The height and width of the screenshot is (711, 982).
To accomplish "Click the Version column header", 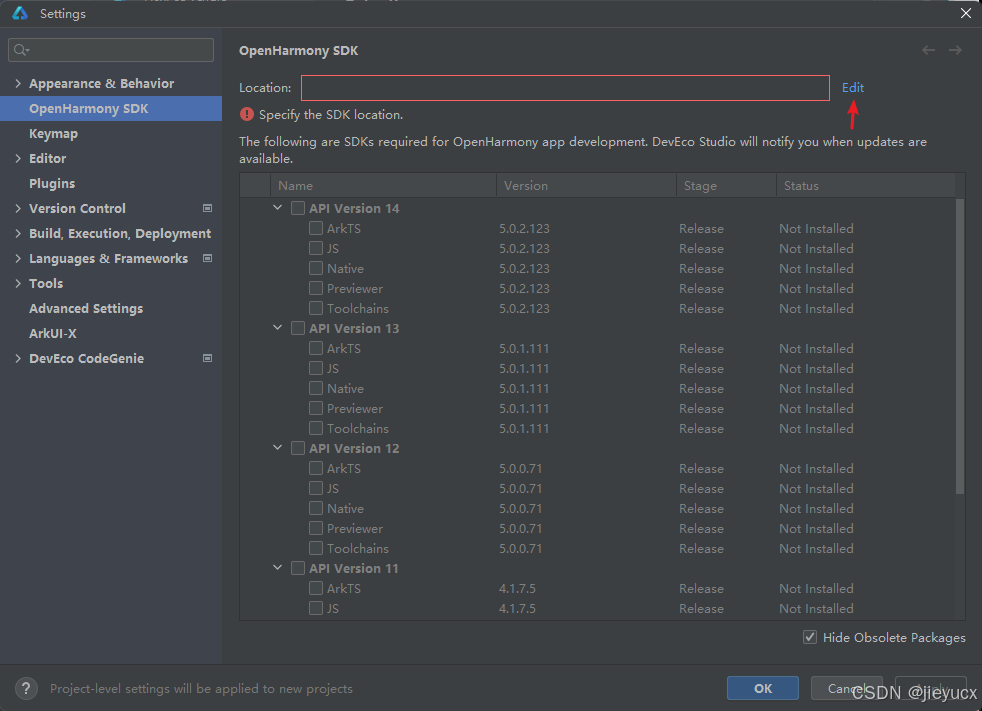I will point(586,185).
